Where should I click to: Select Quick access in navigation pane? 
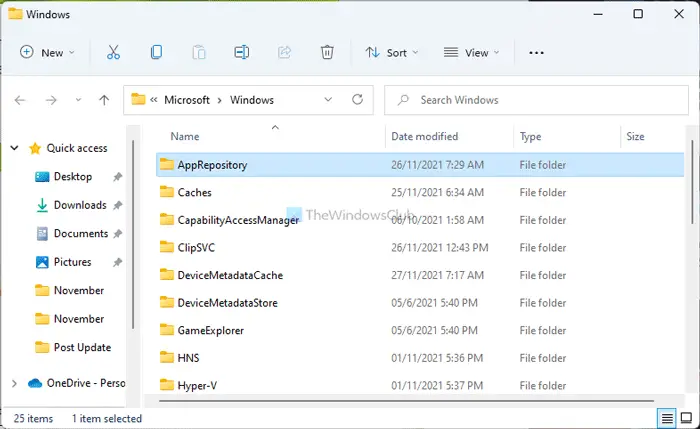(77, 148)
